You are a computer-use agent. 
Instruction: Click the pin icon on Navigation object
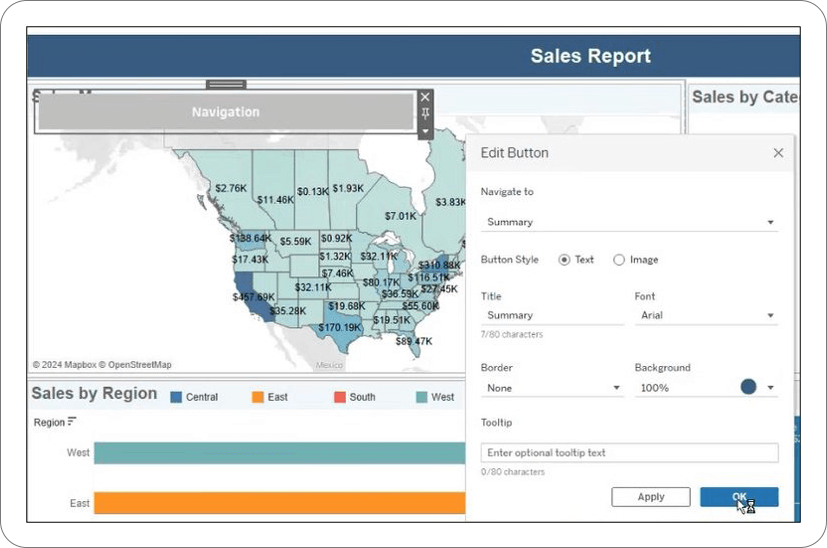(x=425, y=113)
